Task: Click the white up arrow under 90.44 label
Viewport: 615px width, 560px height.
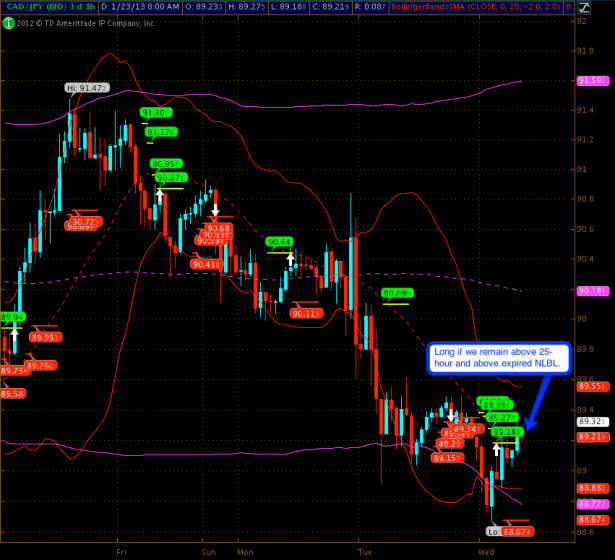Action: click(291, 260)
